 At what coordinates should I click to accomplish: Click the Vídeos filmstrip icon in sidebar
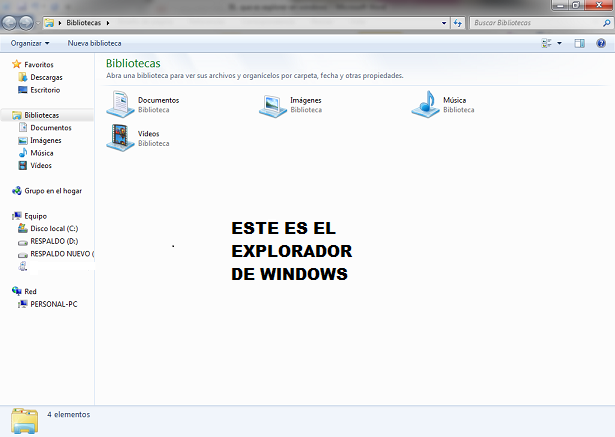point(23,165)
